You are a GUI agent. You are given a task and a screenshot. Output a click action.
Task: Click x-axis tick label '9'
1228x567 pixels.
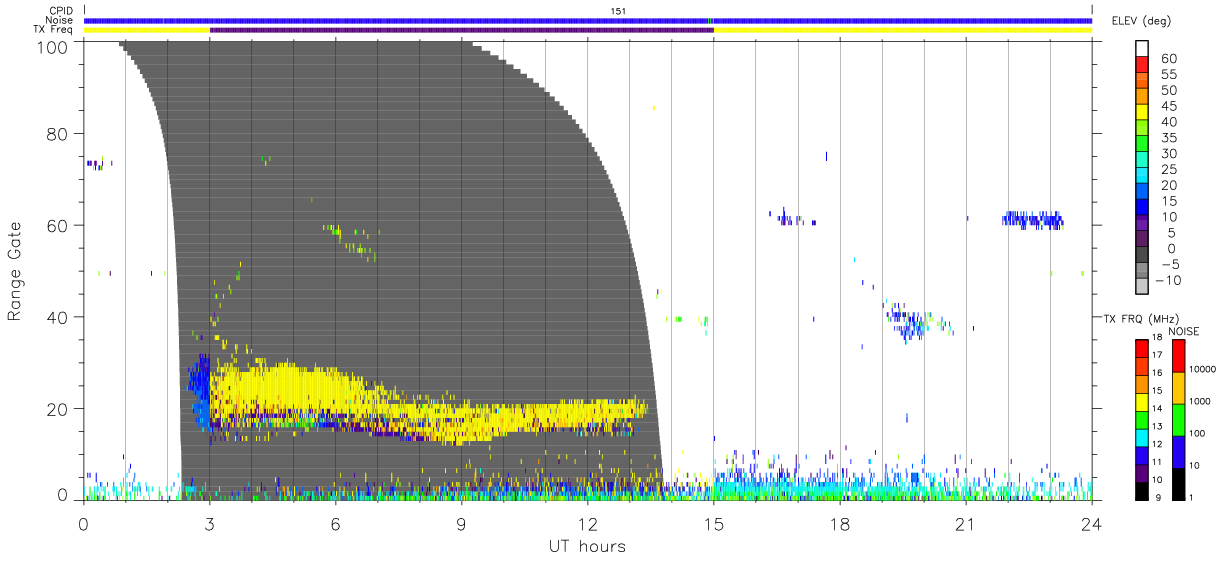point(461,522)
